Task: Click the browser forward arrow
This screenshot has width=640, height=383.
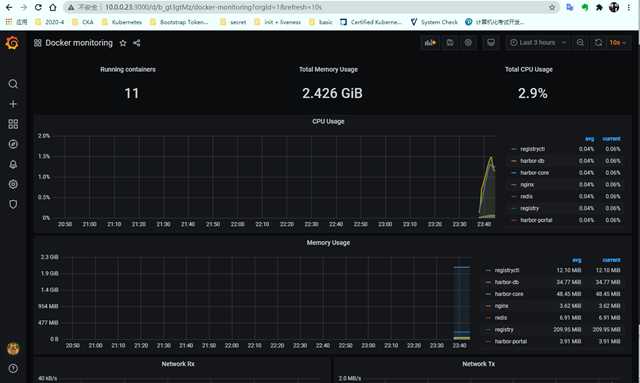Action: [x=24, y=7]
